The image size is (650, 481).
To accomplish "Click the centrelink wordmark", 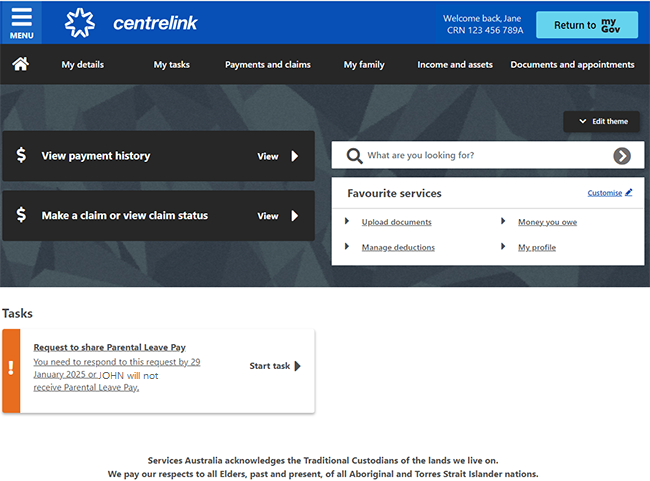I will point(155,23).
